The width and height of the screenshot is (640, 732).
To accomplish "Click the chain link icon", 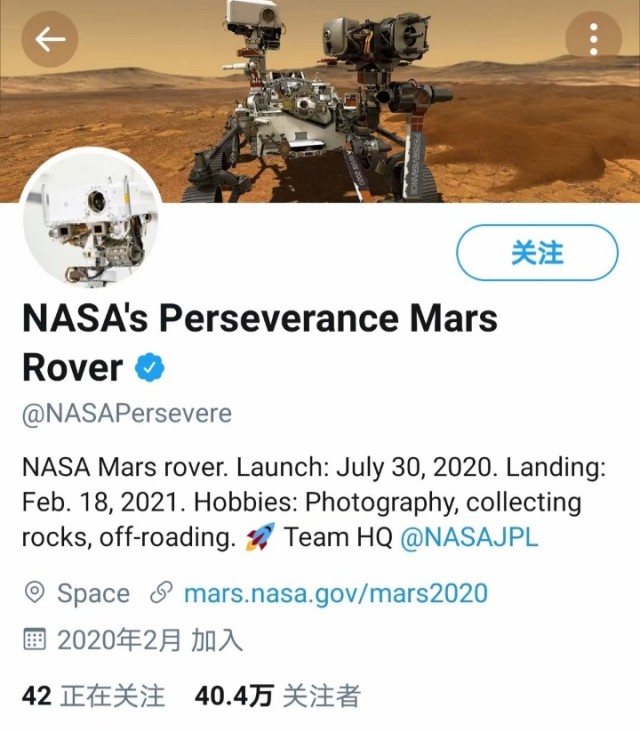I will [161, 592].
